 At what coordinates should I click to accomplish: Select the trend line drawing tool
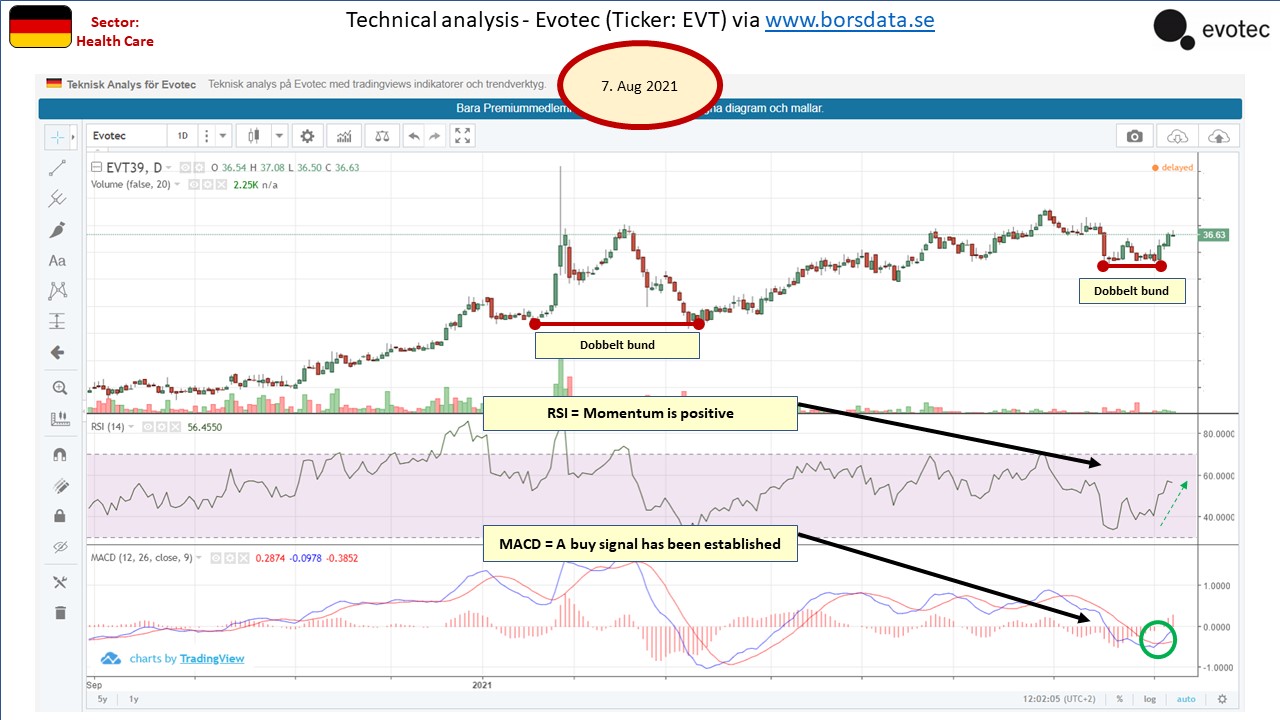click(x=57, y=169)
